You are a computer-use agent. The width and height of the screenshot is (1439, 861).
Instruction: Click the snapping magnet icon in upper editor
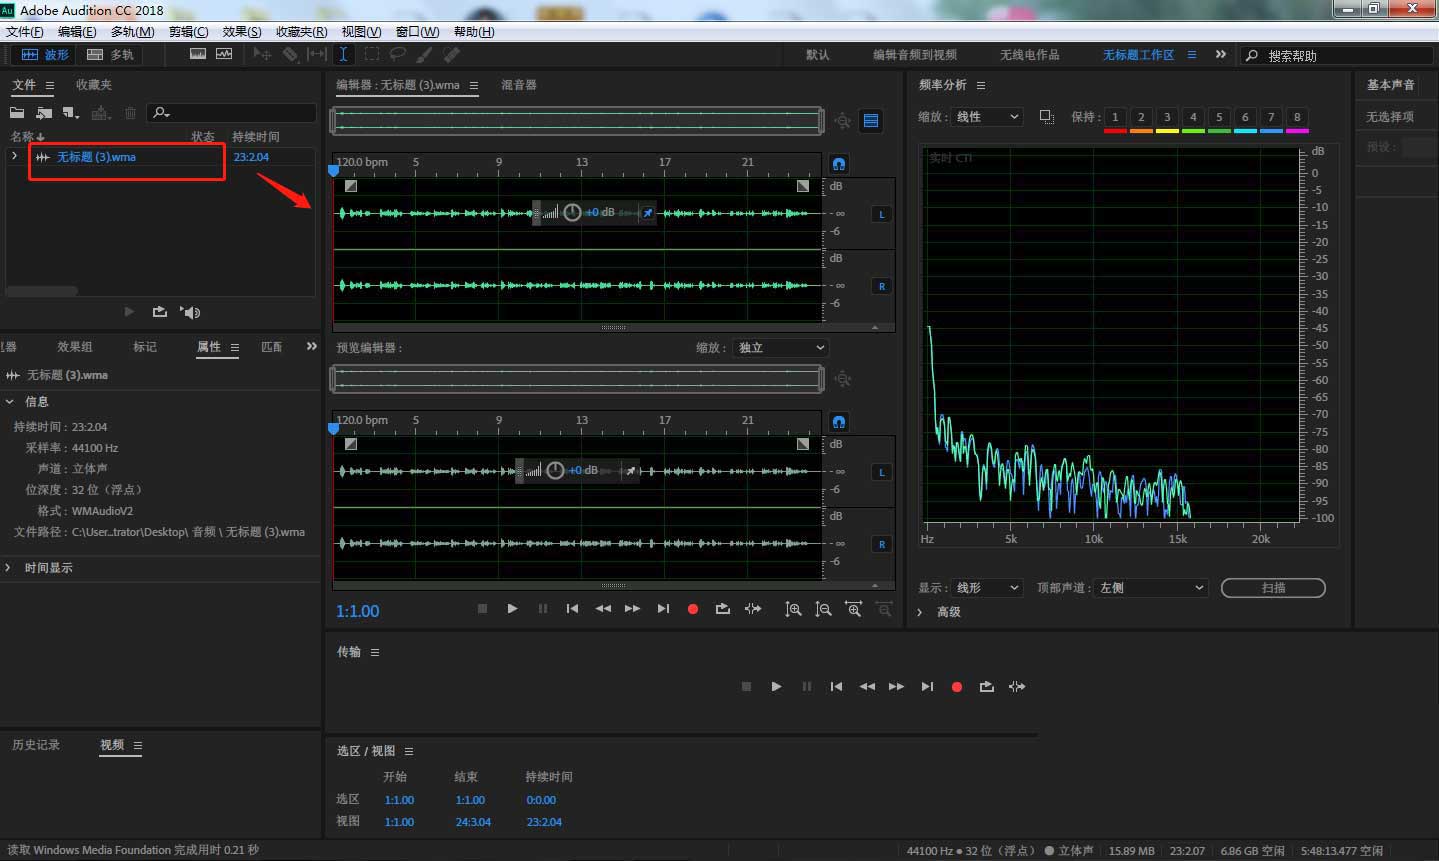click(839, 163)
